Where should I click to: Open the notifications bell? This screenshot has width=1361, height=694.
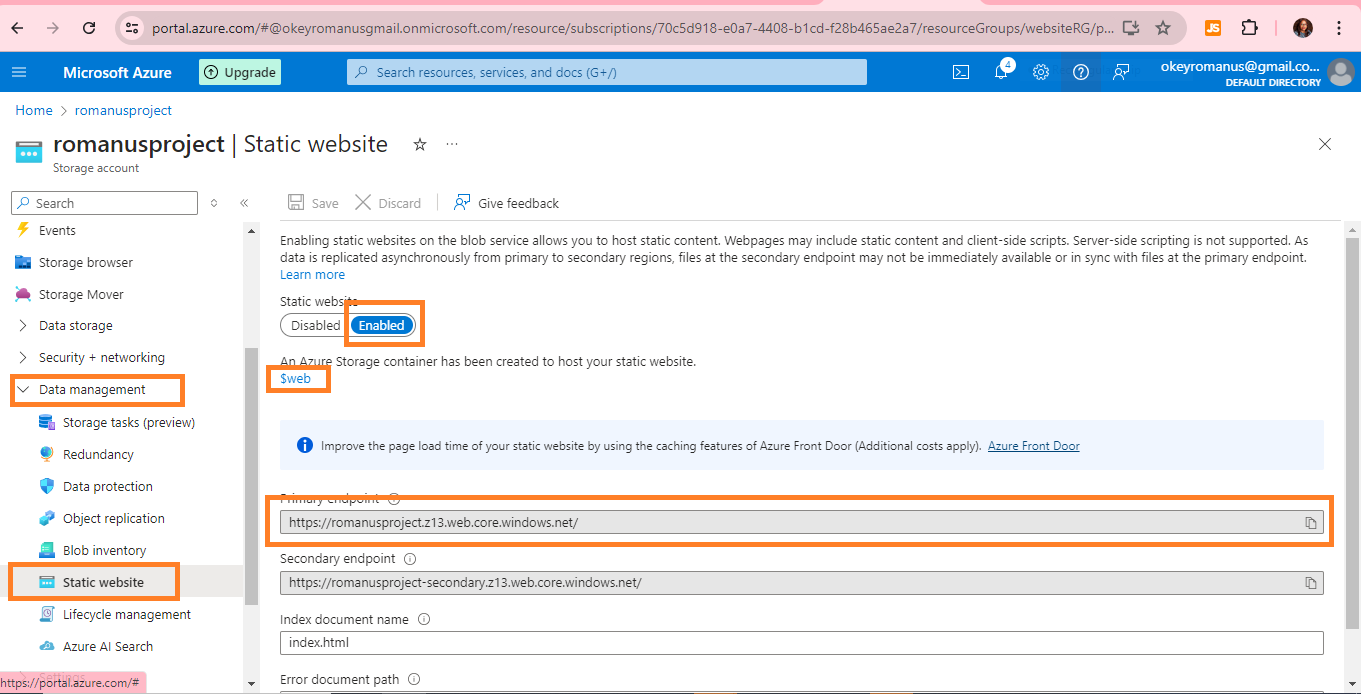(1001, 72)
